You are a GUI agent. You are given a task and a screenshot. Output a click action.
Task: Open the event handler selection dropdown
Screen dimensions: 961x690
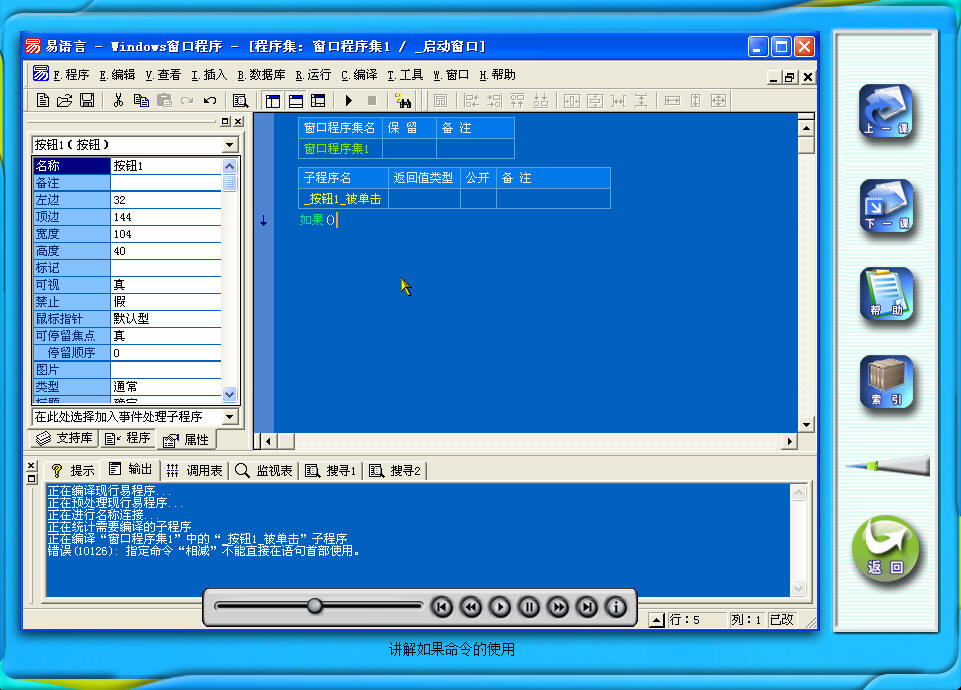[x=229, y=417]
